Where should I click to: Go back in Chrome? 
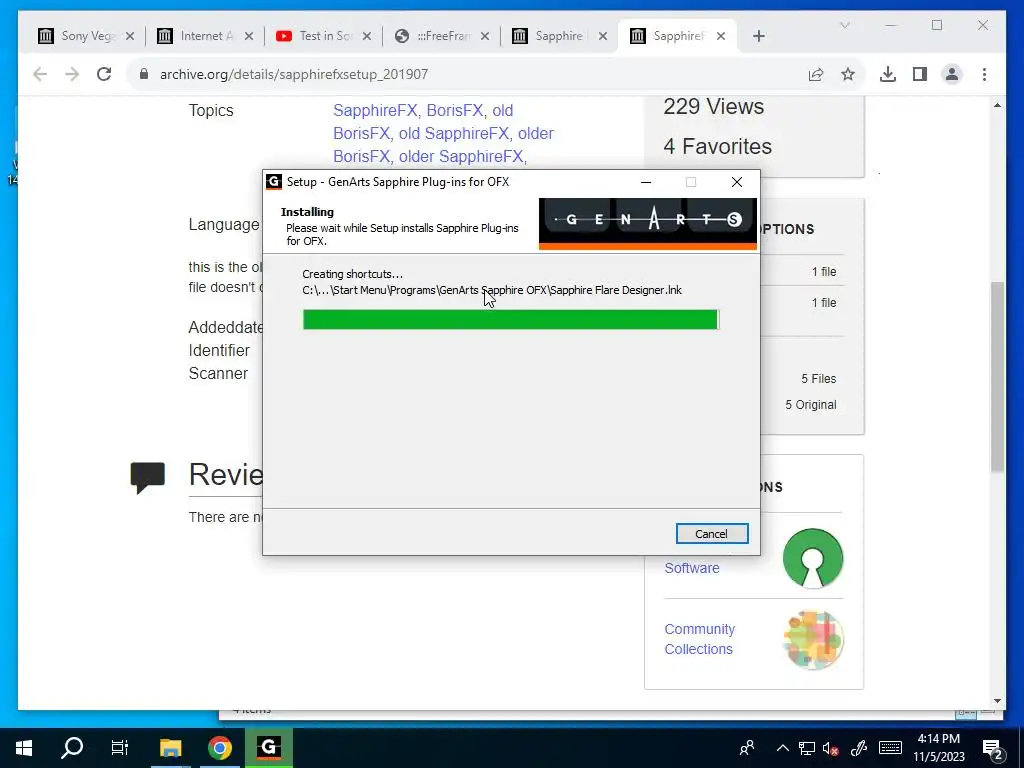coord(40,74)
